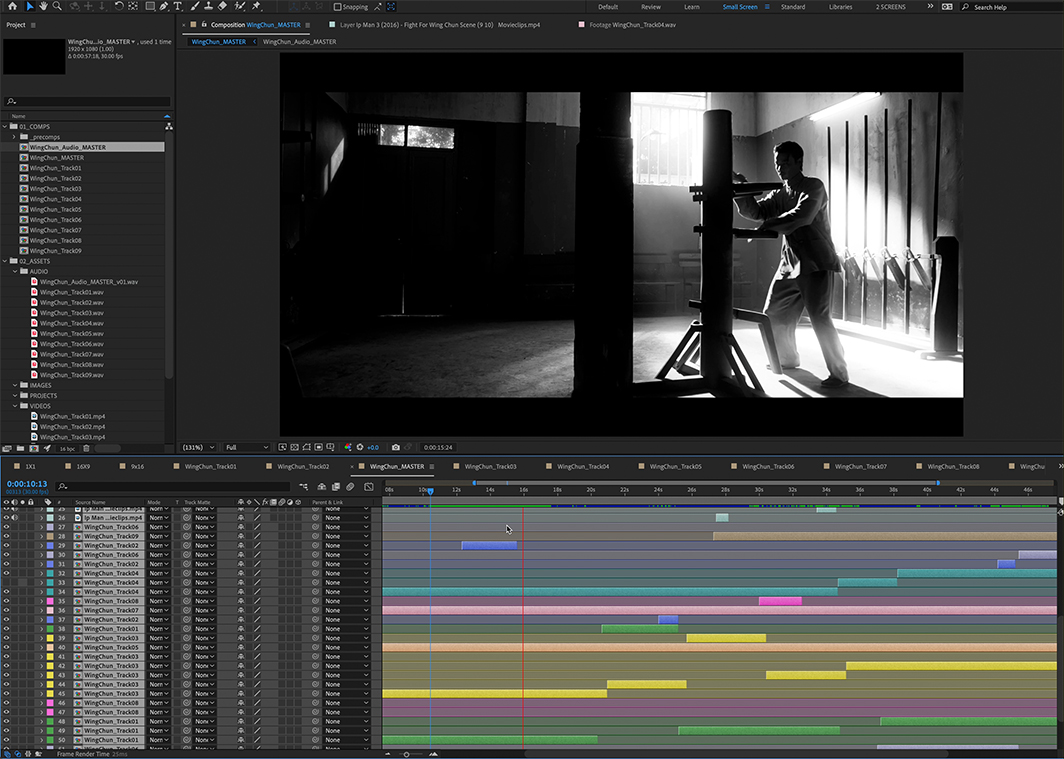Open the Footage WingChun_Track04.wav viewer tab
This screenshot has width=1064, height=759.
click(632, 25)
